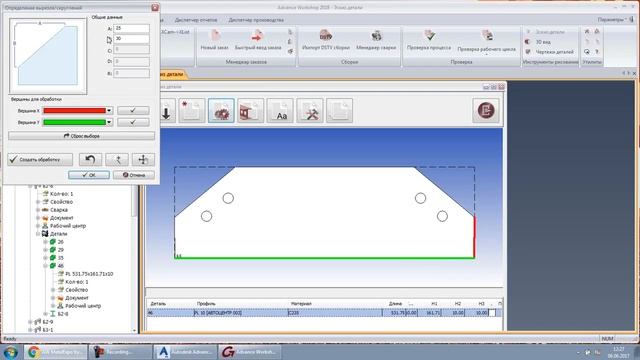Confirm the dialog with OK

click(x=89, y=175)
